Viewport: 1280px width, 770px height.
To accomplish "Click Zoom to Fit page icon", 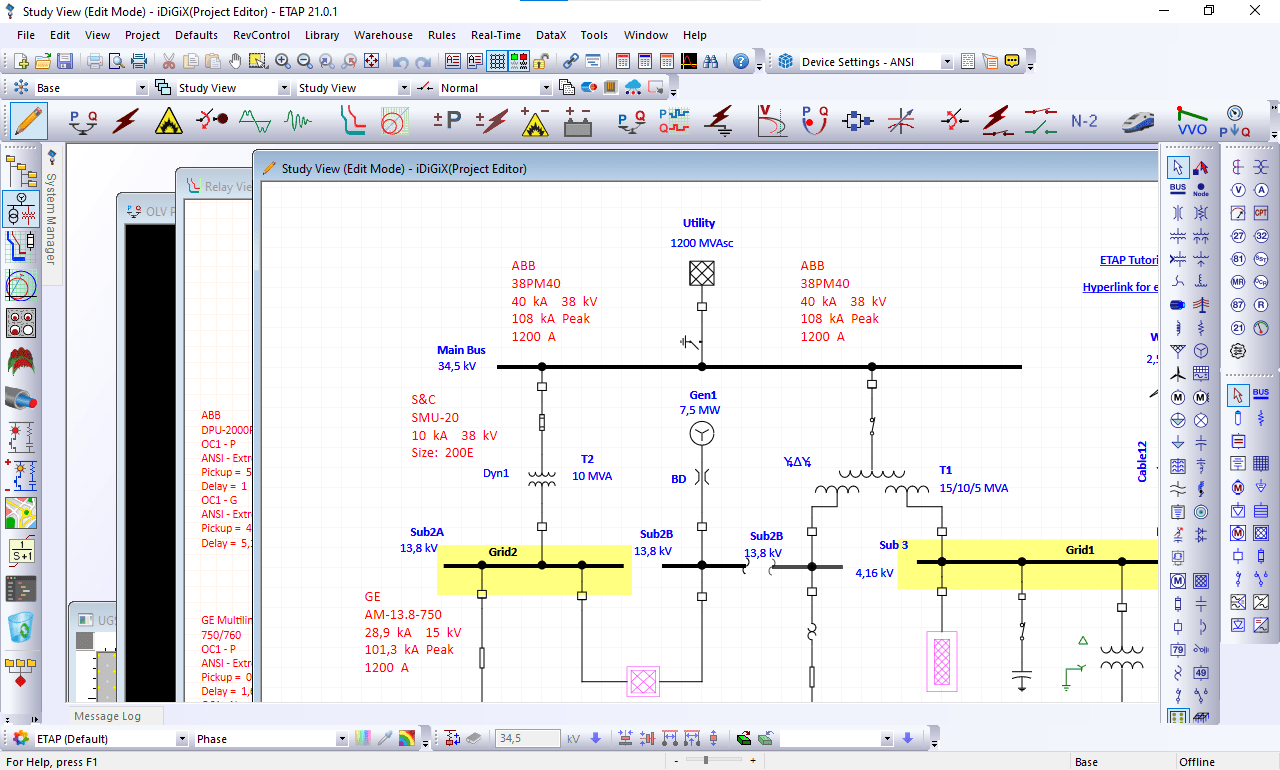I will coord(371,62).
